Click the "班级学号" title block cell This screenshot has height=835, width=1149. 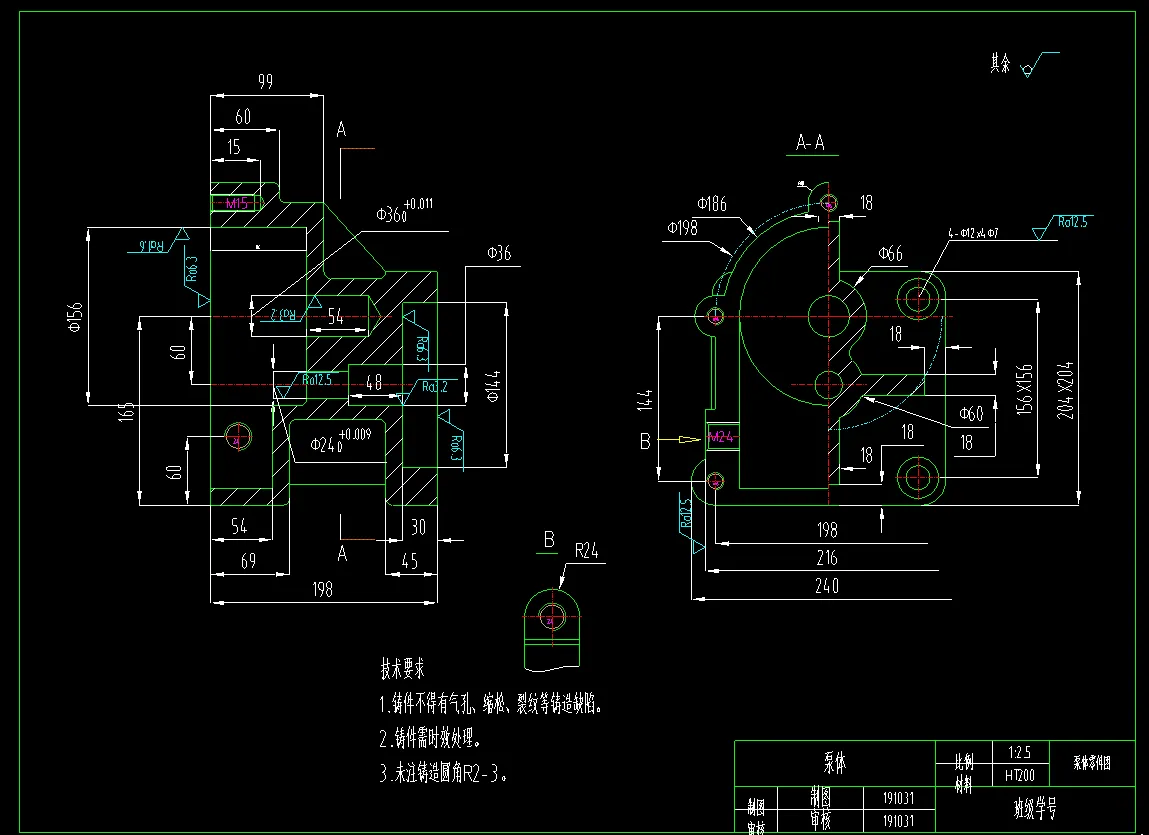(1035, 809)
